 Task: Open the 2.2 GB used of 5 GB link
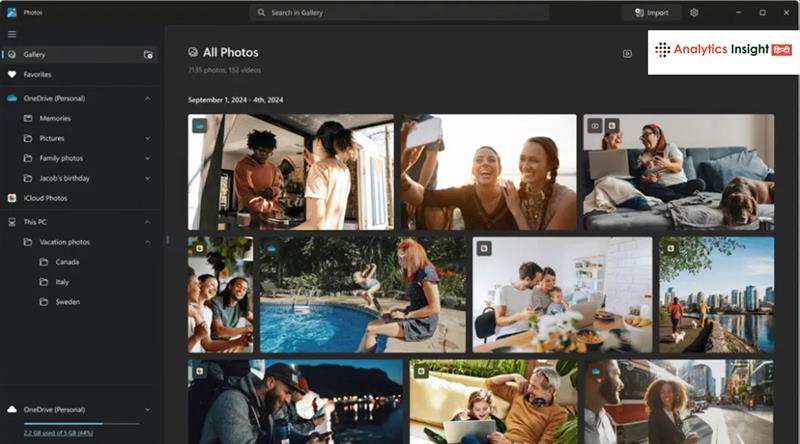[x=58, y=433]
